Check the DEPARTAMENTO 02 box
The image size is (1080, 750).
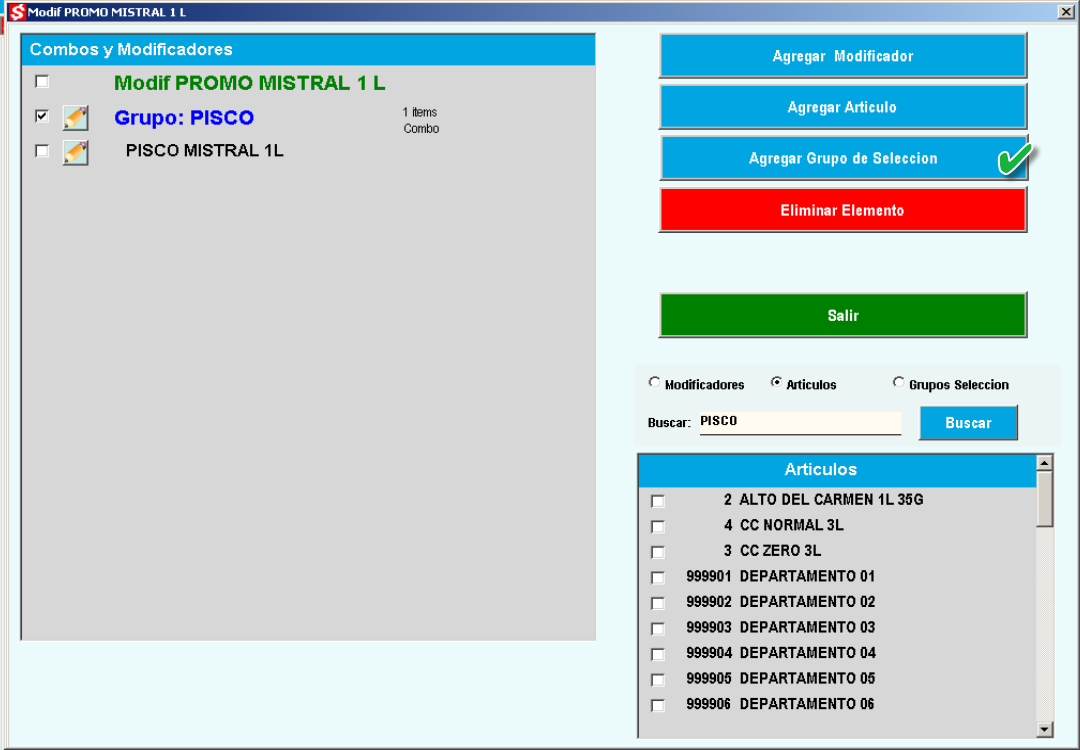[658, 603]
